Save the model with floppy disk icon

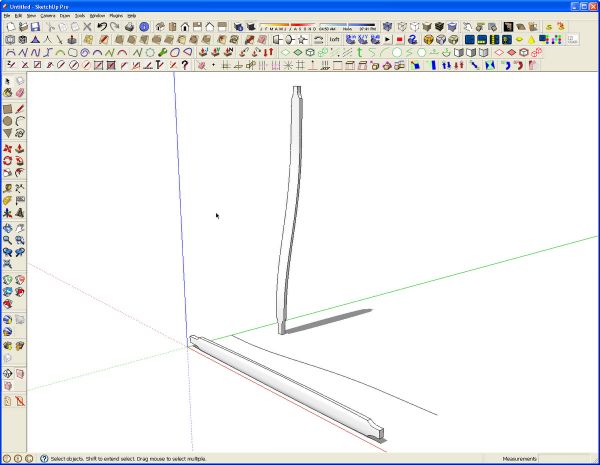click(x=36, y=26)
